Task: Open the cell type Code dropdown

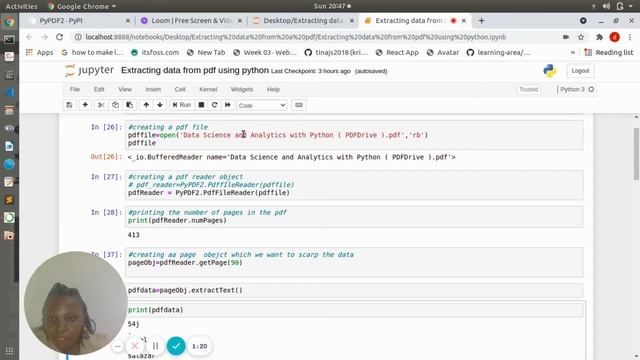Action: (x=261, y=105)
